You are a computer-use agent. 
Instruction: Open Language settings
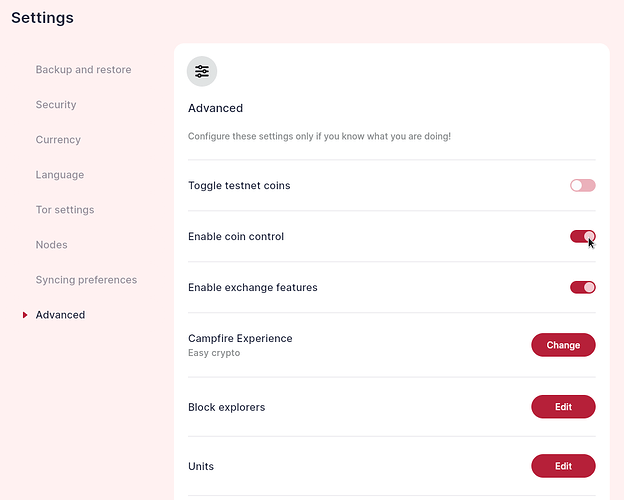(60, 175)
